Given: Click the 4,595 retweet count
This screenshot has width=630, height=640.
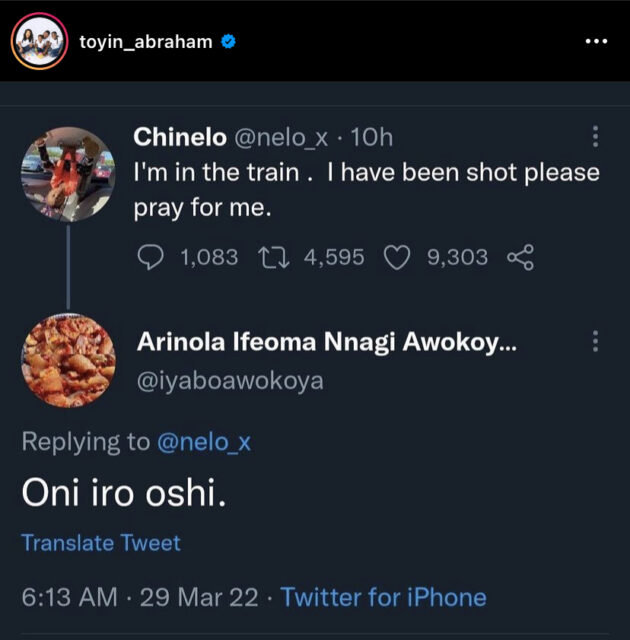Looking at the screenshot, I should 334,257.
